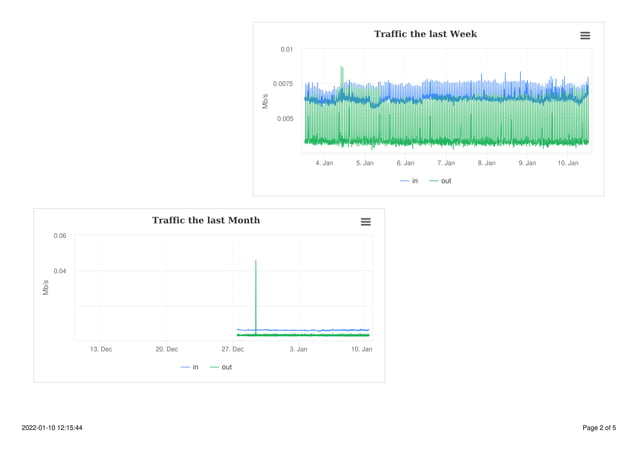
Task: Click the 0.0075 y-axis label
Action: click(x=282, y=84)
